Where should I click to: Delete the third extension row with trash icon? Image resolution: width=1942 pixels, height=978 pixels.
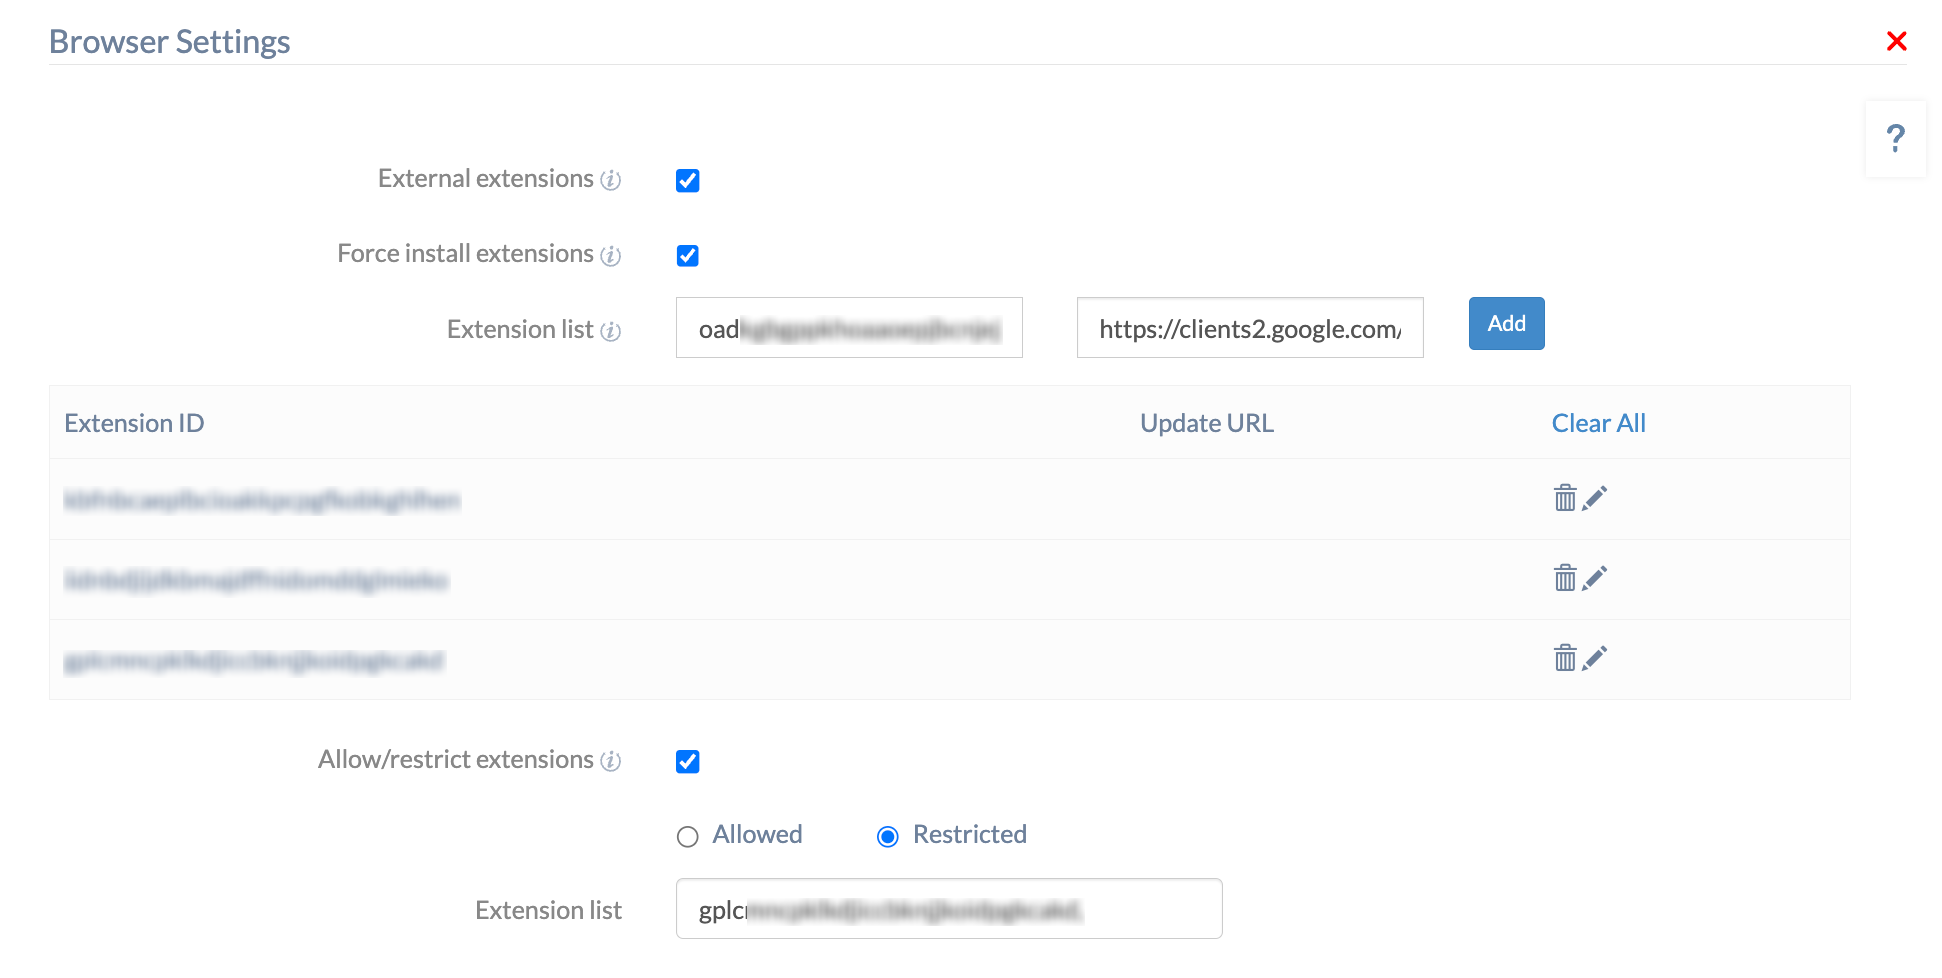1565,658
